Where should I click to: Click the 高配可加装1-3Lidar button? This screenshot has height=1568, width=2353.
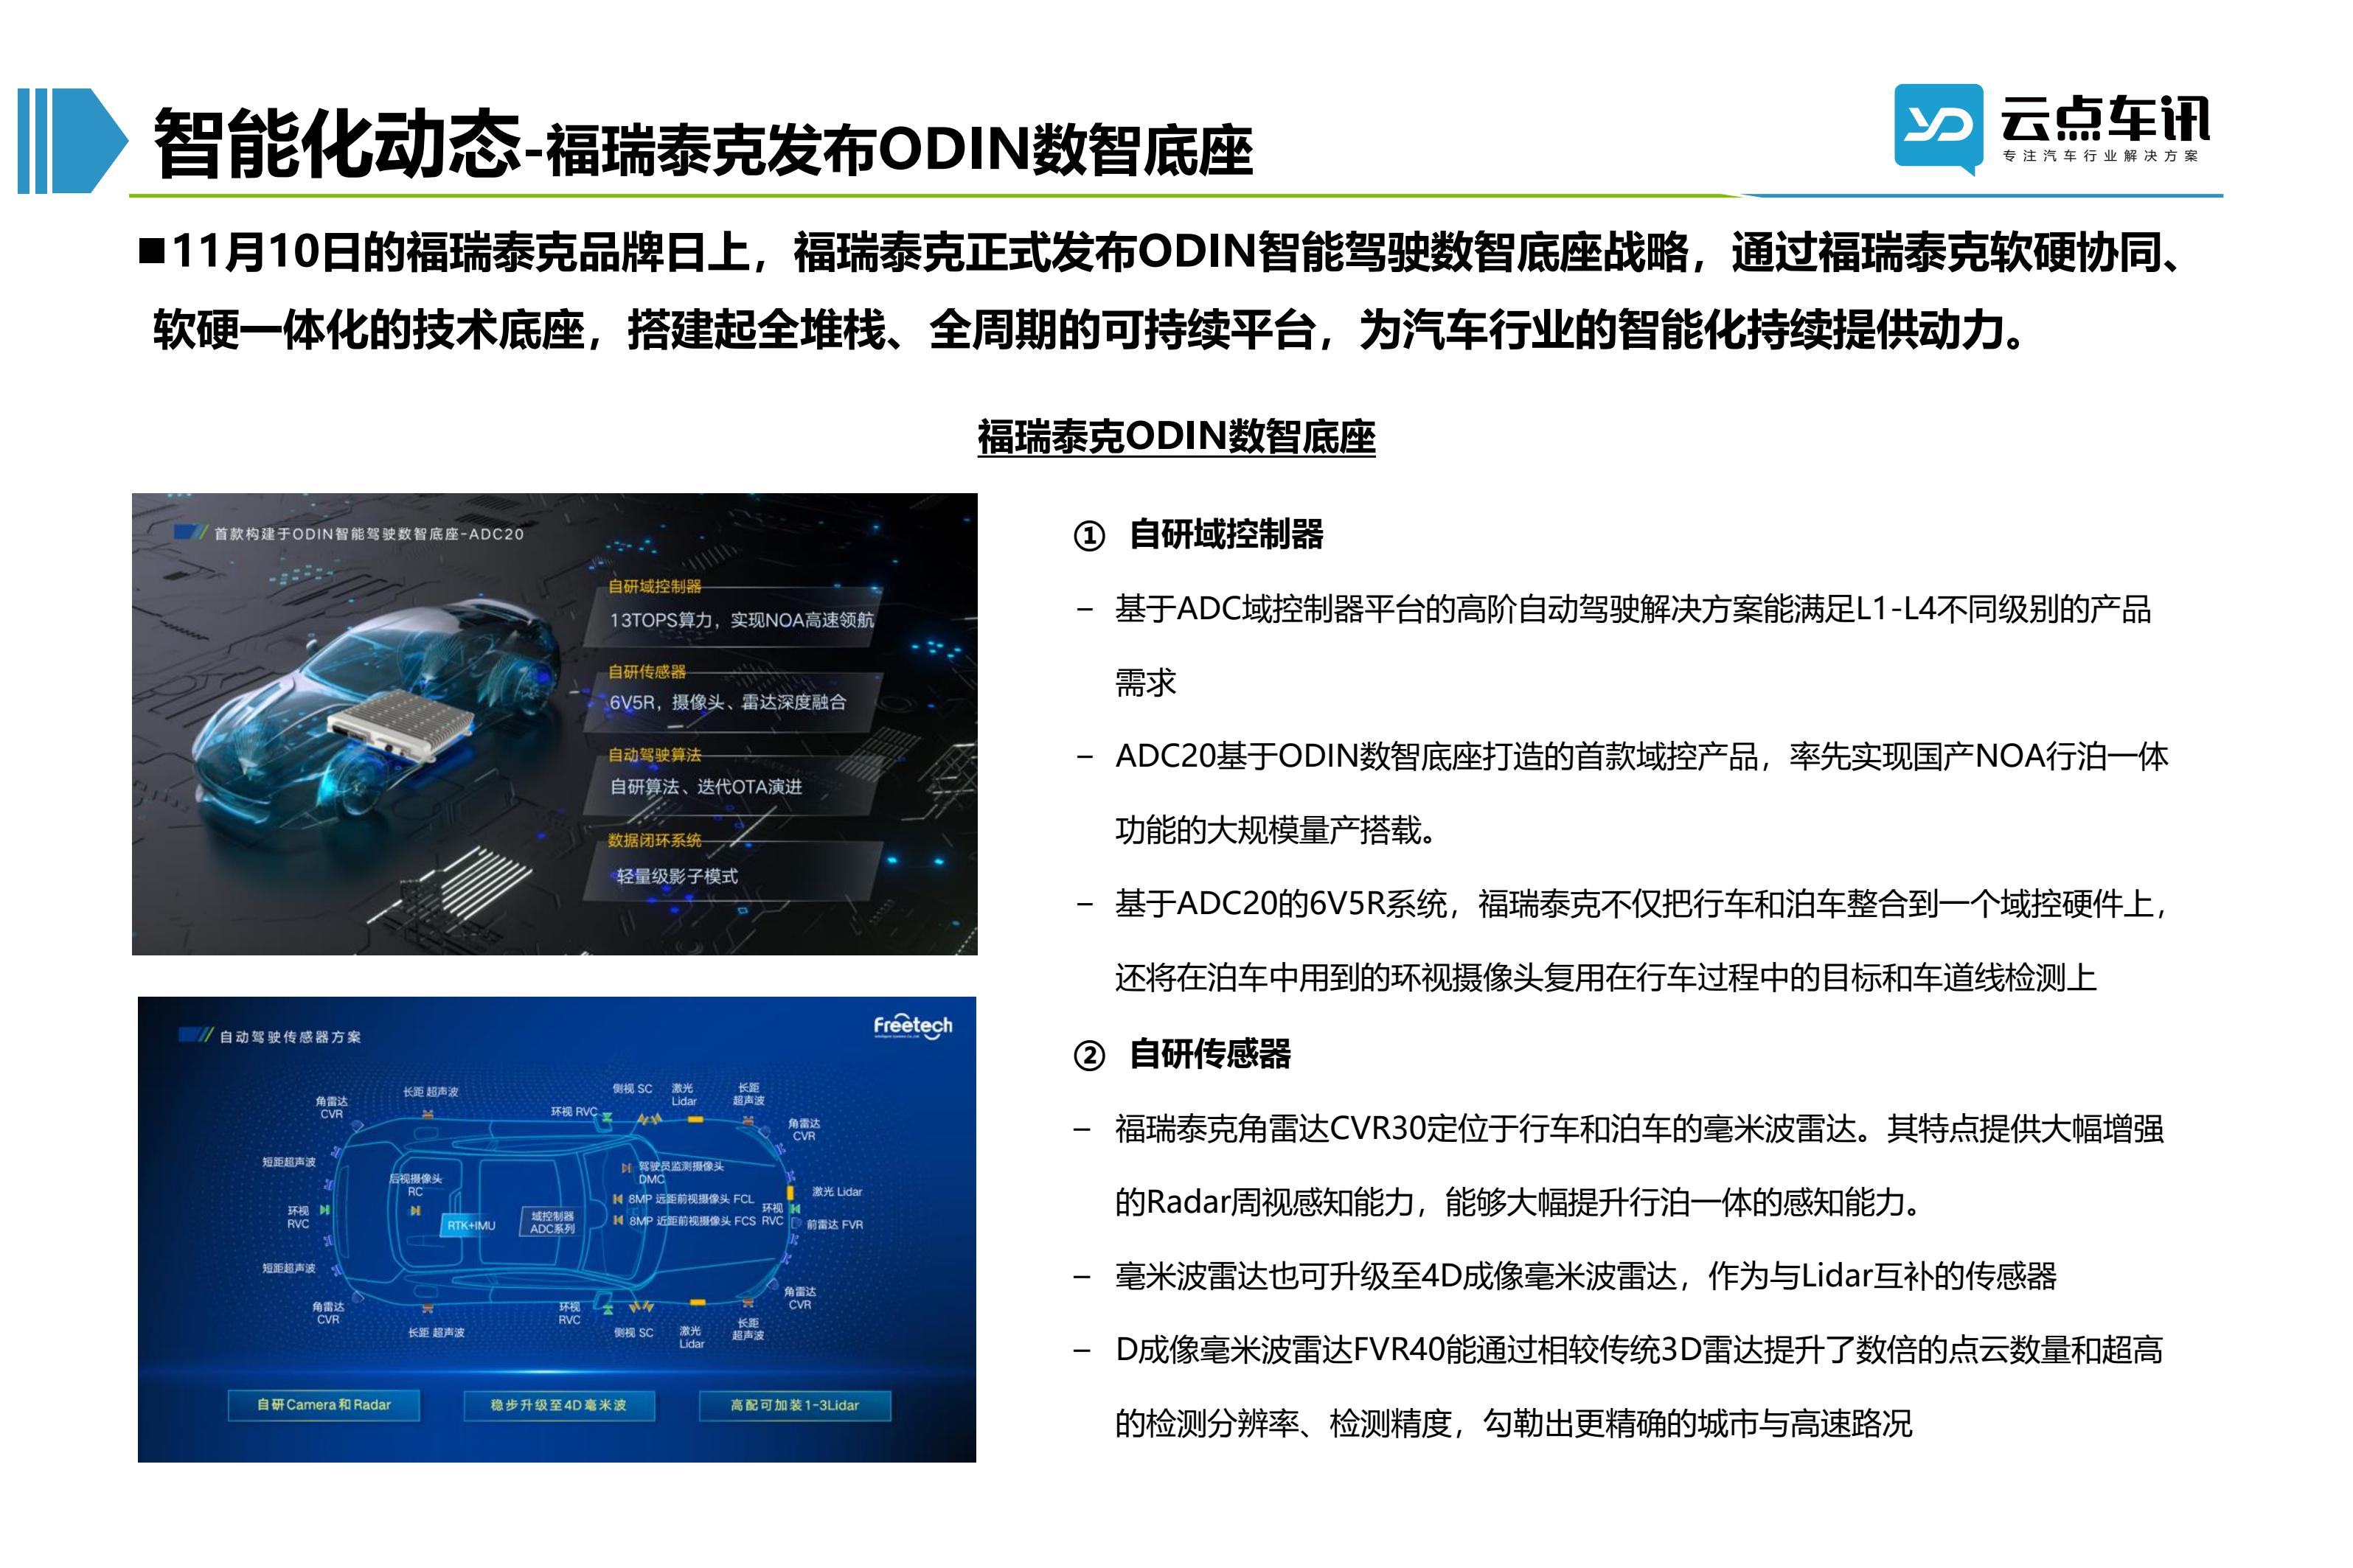pos(795,1405)
